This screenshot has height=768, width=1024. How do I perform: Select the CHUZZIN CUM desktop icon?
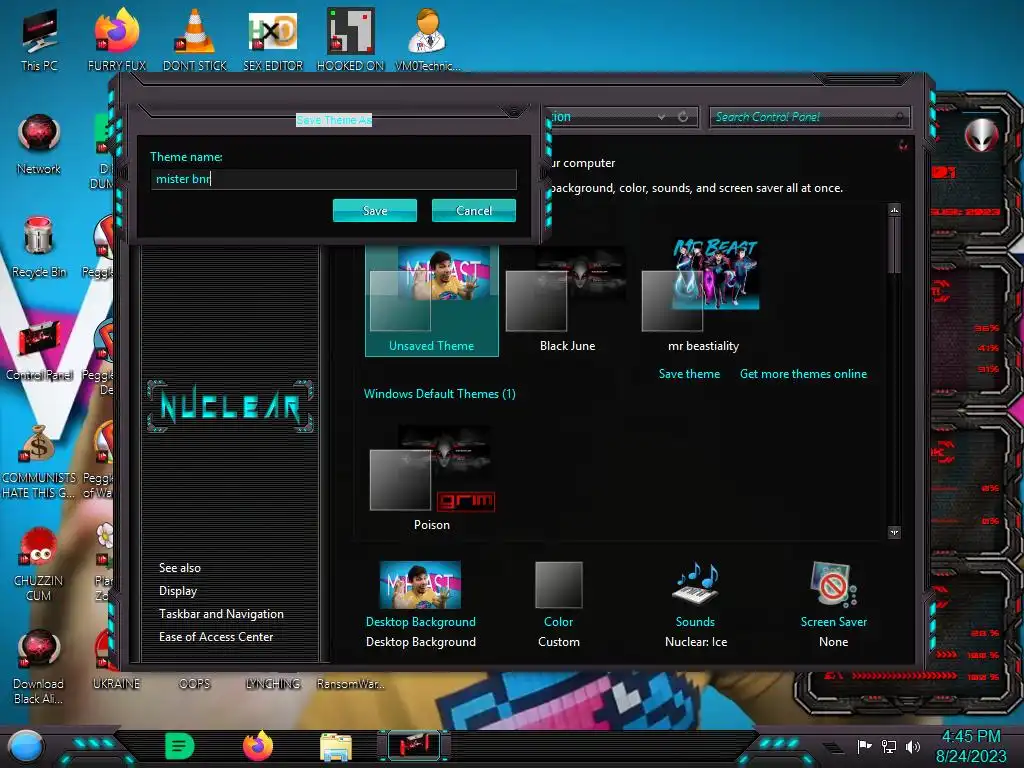39,564
